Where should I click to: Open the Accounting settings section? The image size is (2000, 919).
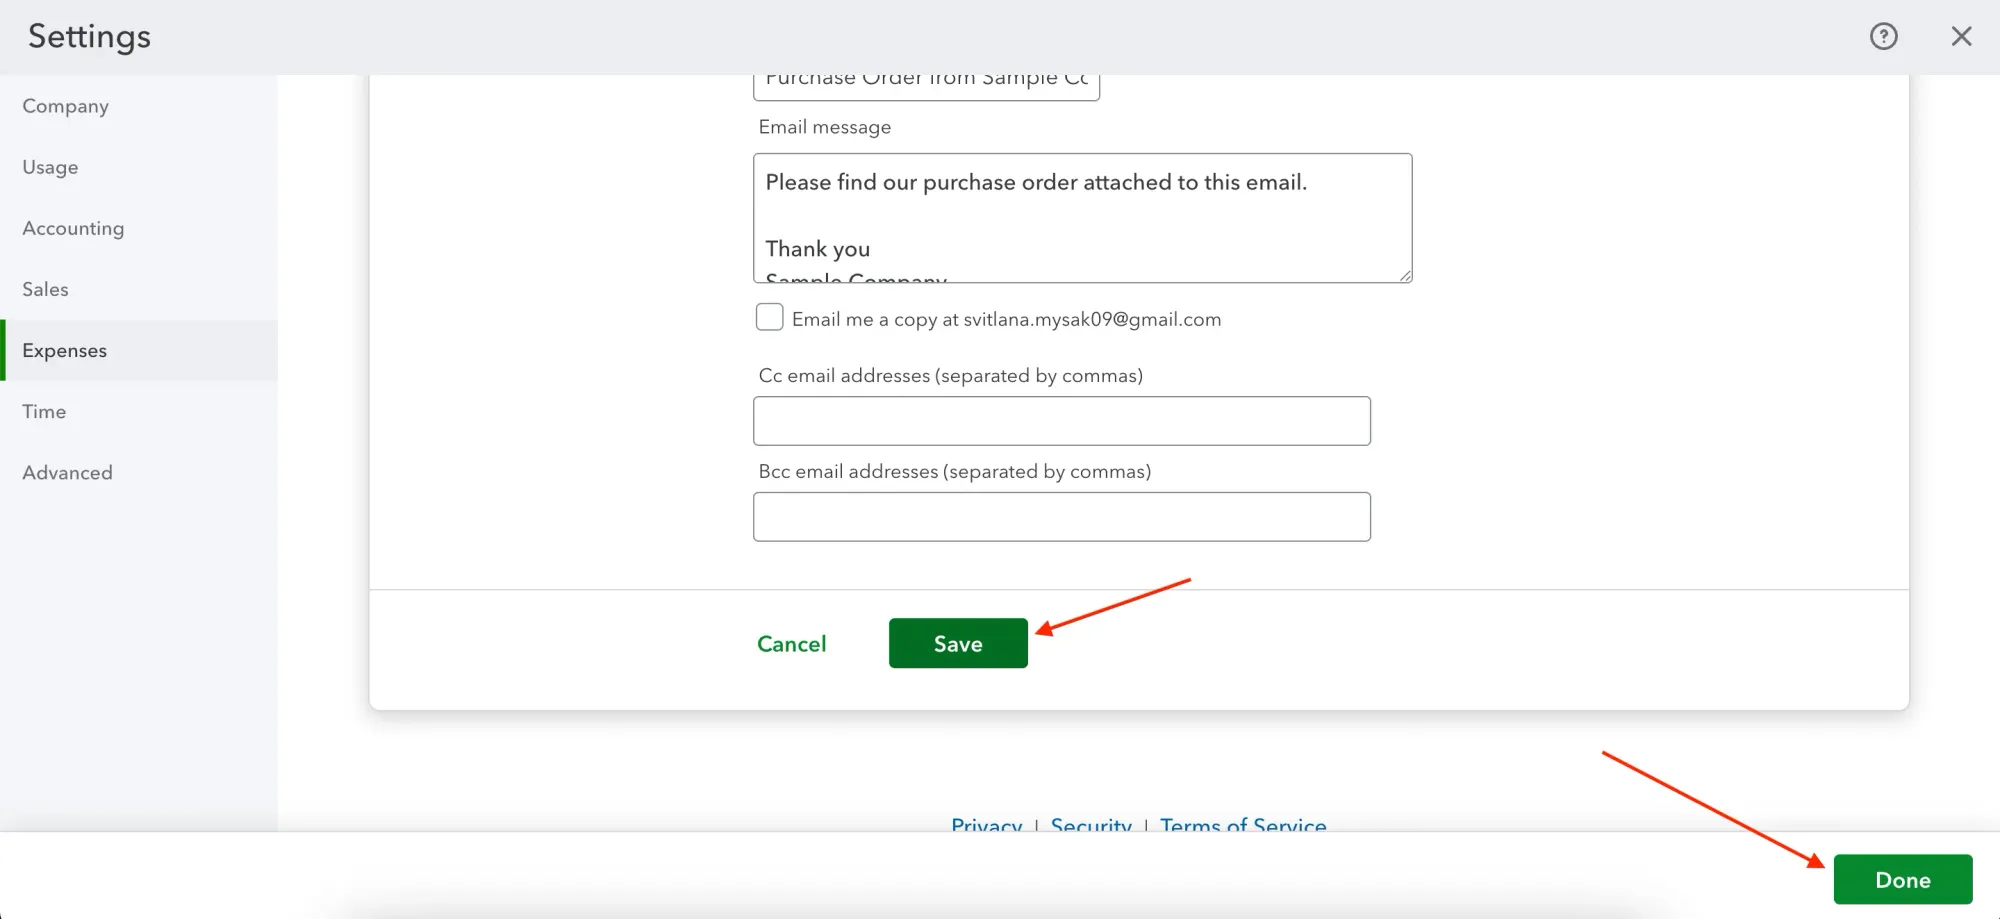coord(72,228)
